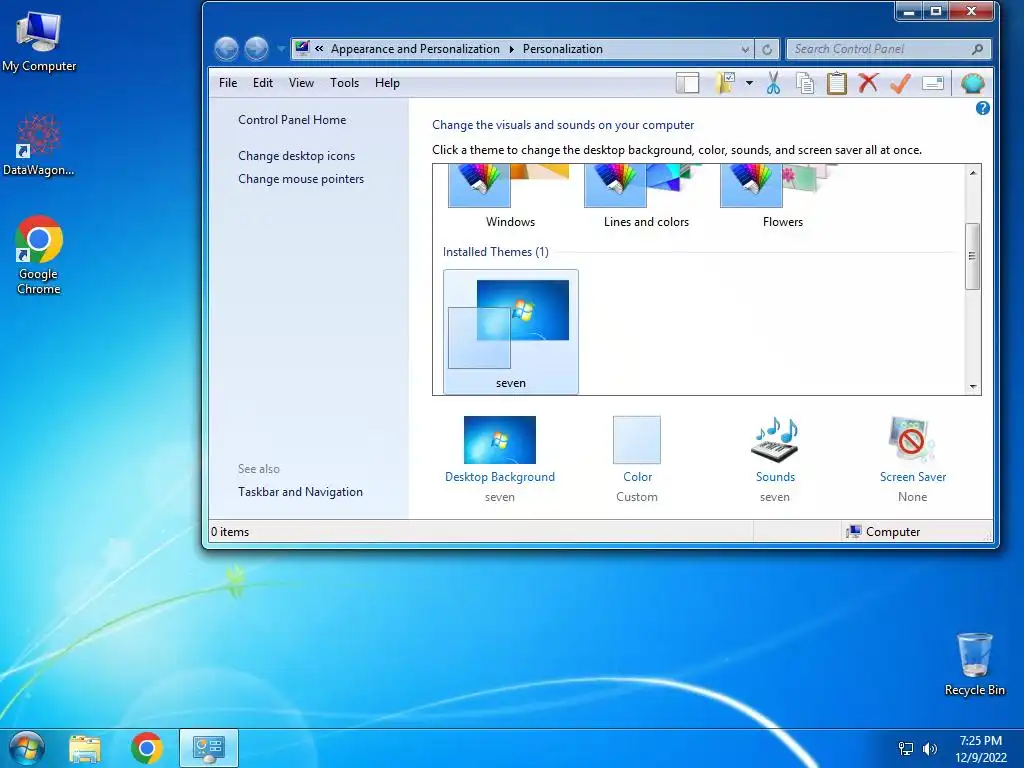Open Taskbar and Navigation link
The height and width of the screenshot is (768, 1024).
click(x=300, y=492)
